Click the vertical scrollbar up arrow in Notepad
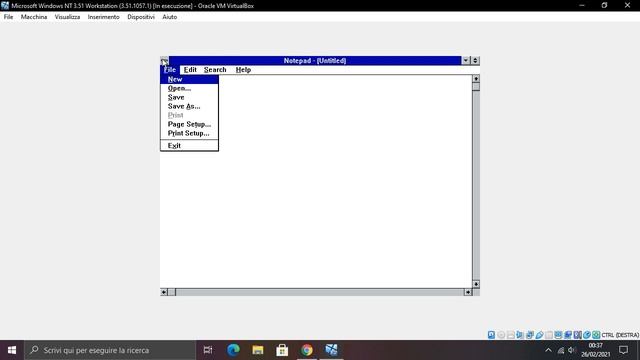The height and width of the screenshot is (360, 640). pos(476,78)
